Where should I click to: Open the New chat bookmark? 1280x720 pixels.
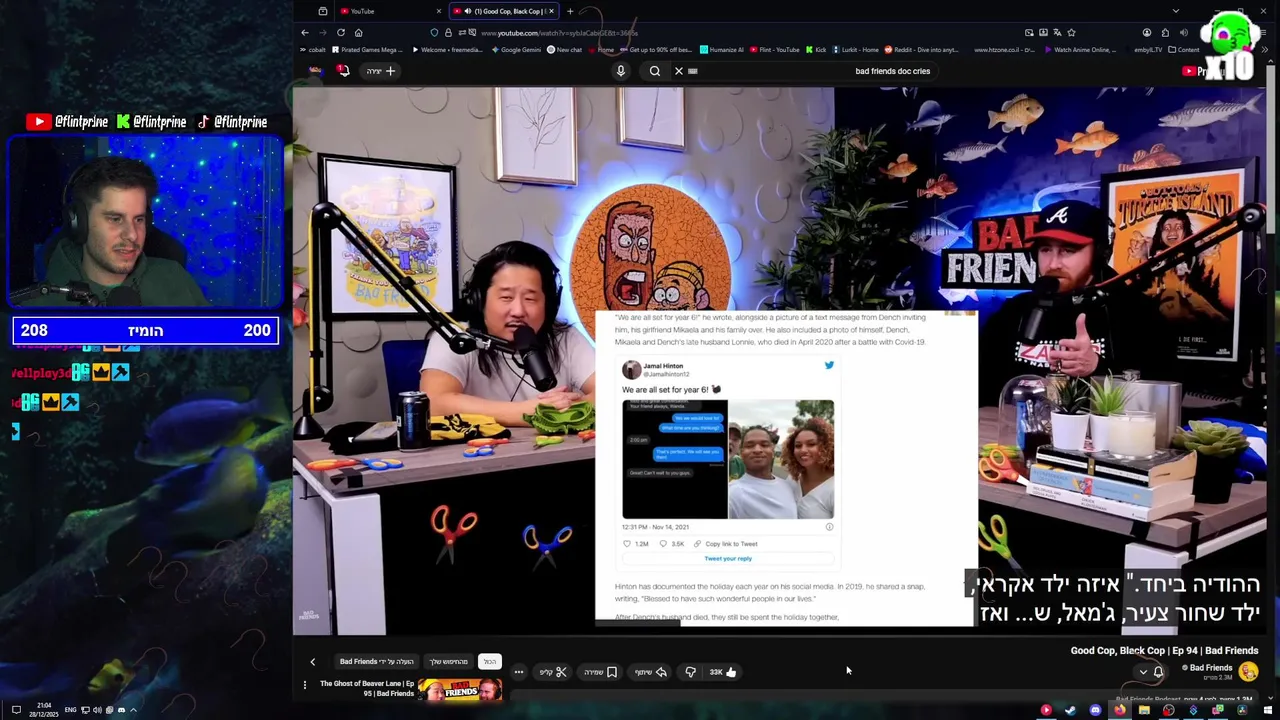coord(565,50)
